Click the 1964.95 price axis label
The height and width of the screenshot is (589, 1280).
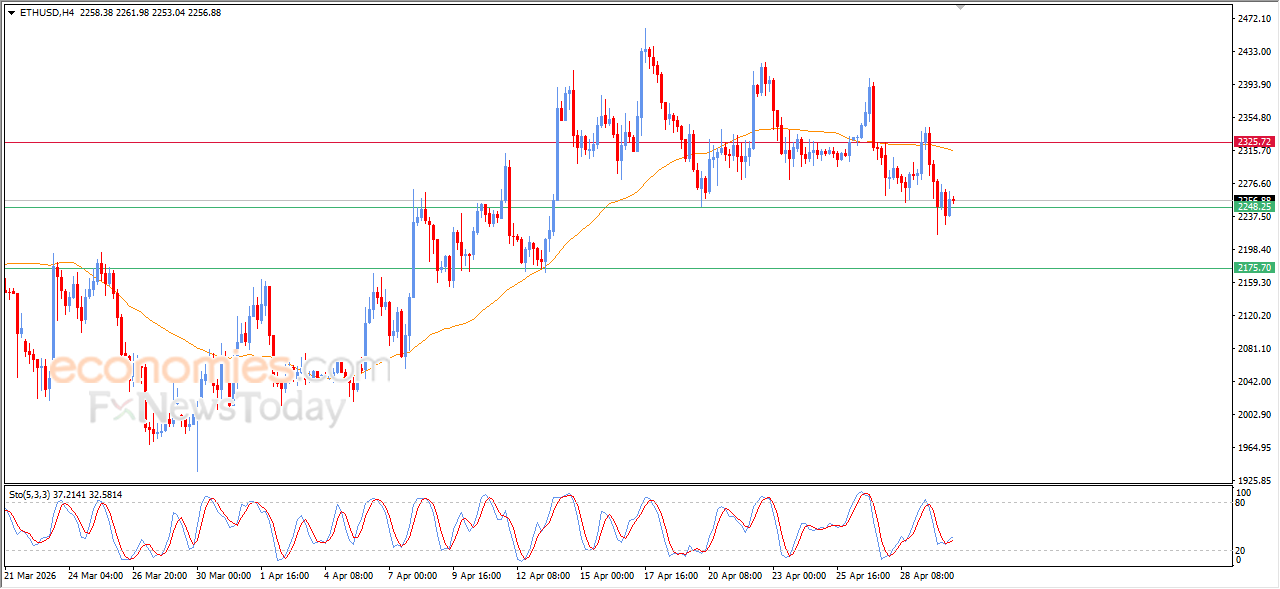(1254, 448)
